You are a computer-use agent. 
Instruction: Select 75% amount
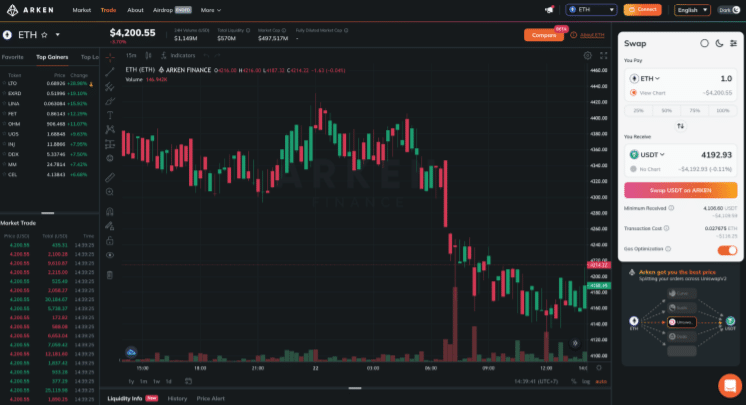(x=695, y=110)
